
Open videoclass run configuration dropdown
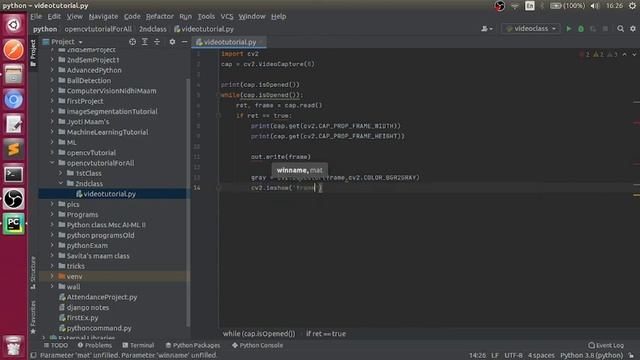531,29
